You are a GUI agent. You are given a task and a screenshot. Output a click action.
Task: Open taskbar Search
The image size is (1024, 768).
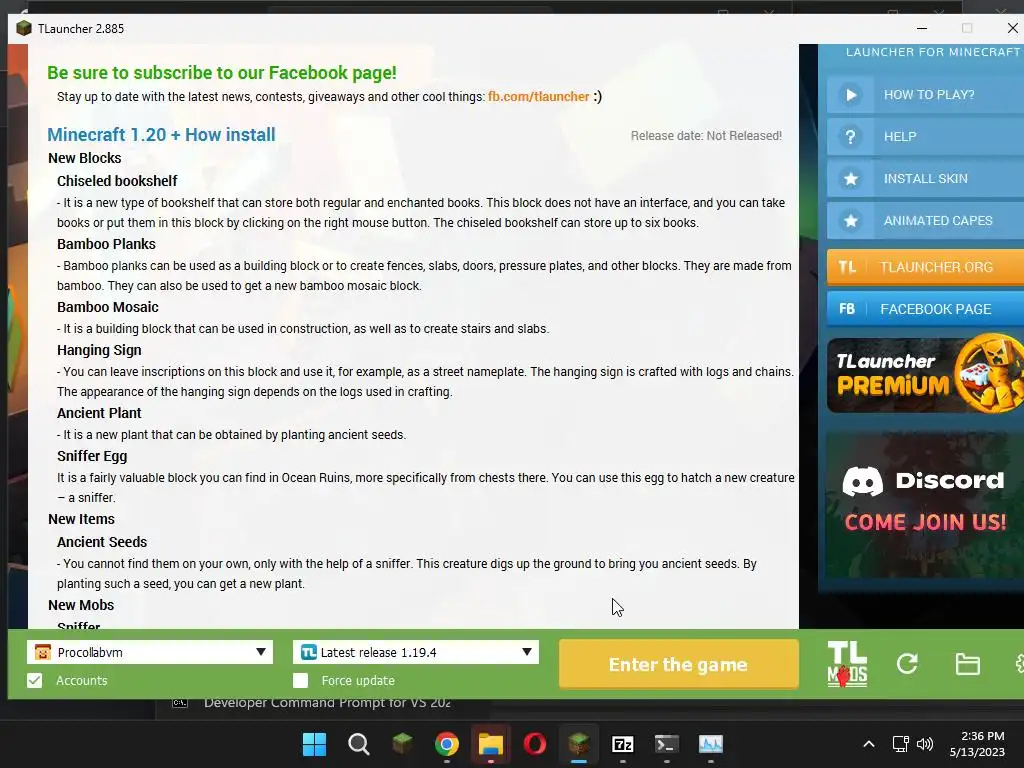coord(359,744)
